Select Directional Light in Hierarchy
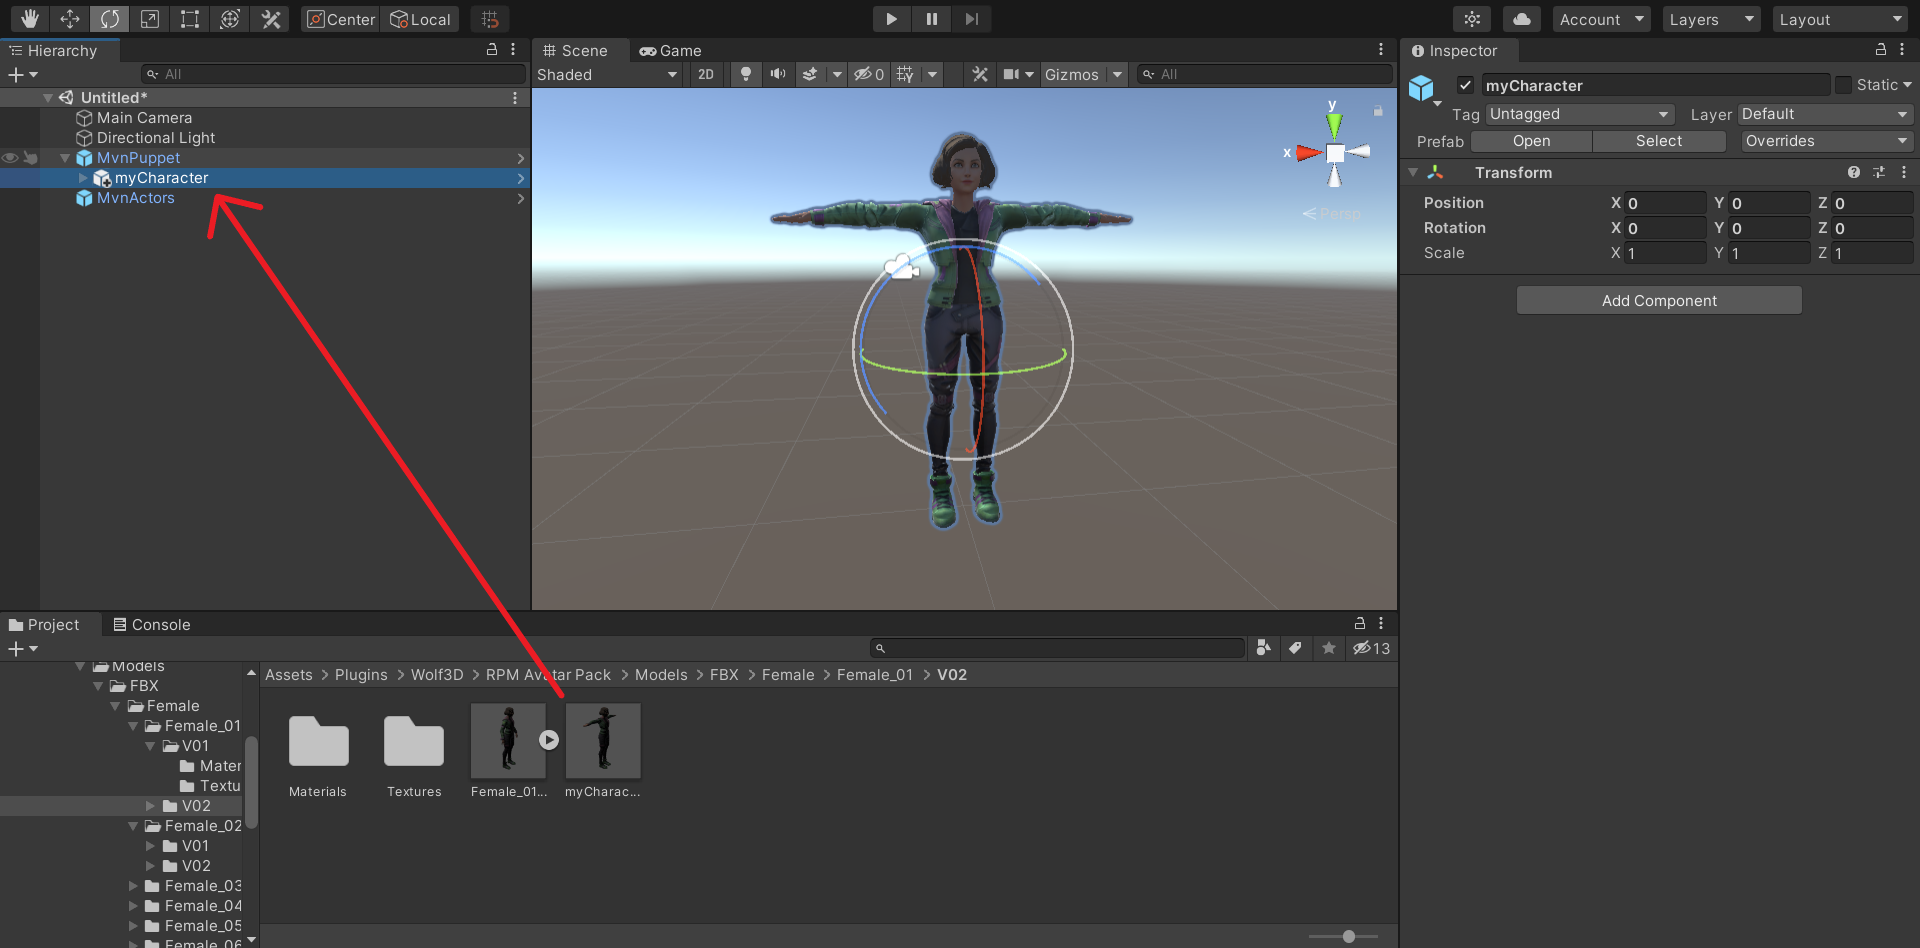The height and width of the screenshot is (948, 1920). (156, 138)
